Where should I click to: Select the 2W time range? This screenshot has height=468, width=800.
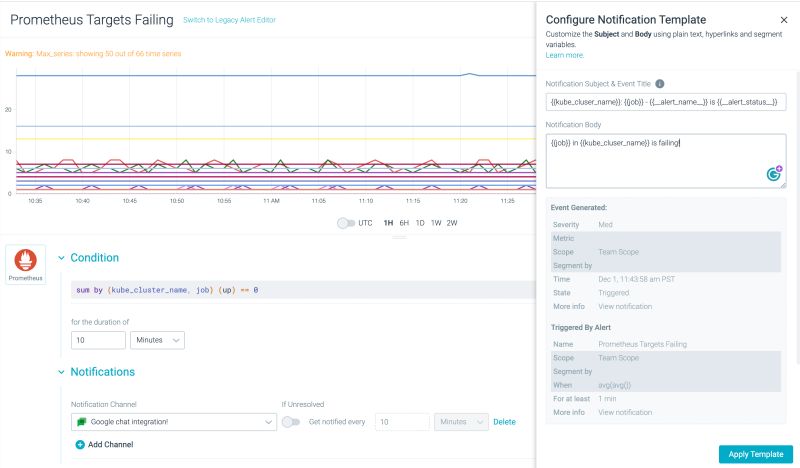coord(452,223)
